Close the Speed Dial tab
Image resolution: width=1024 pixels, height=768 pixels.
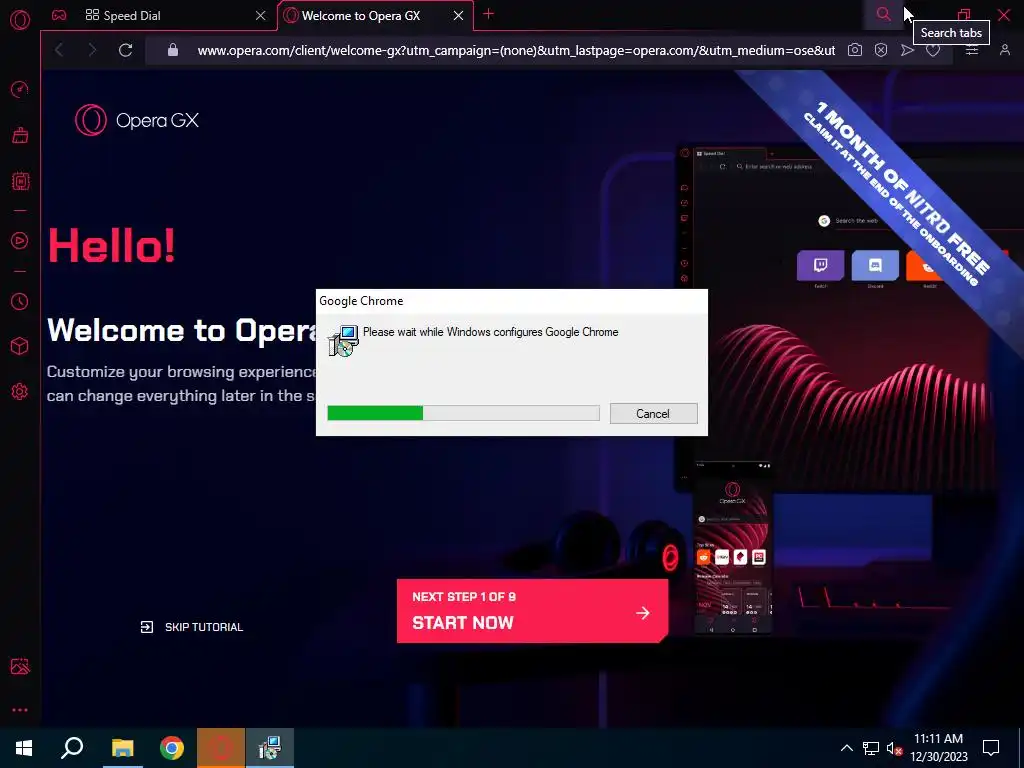261,16
